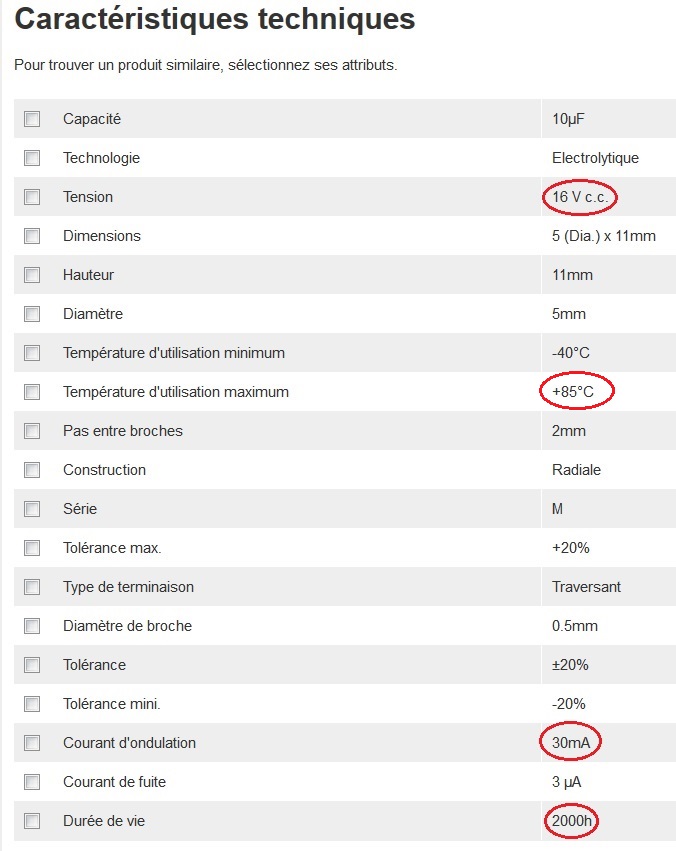This screenshot has width=676, height=851.
Task: Select the Série row checkbox
Action: pyautogui.click(x=32, y=509)
